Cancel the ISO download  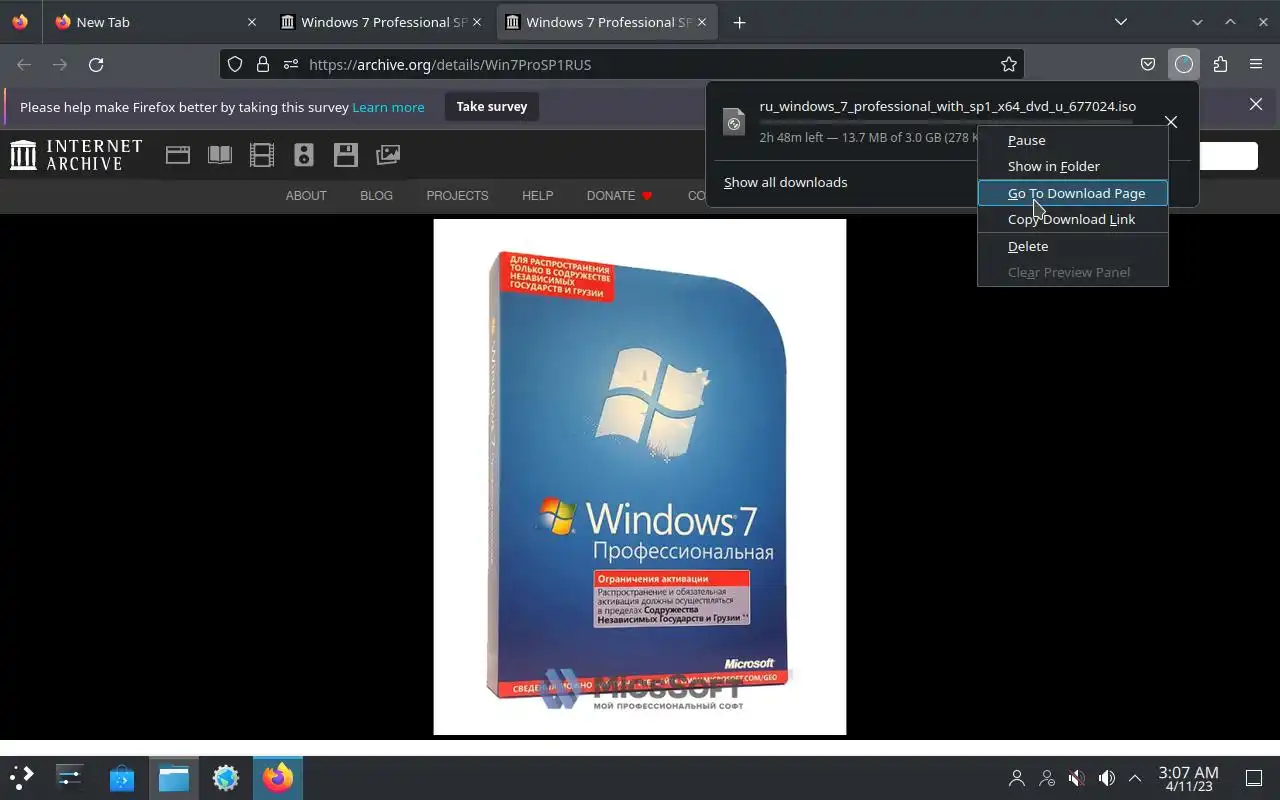(x=1171, y=122)
